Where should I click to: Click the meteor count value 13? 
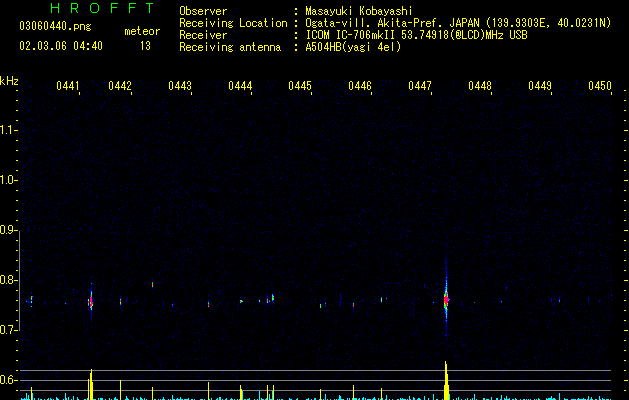click(145, 46)
